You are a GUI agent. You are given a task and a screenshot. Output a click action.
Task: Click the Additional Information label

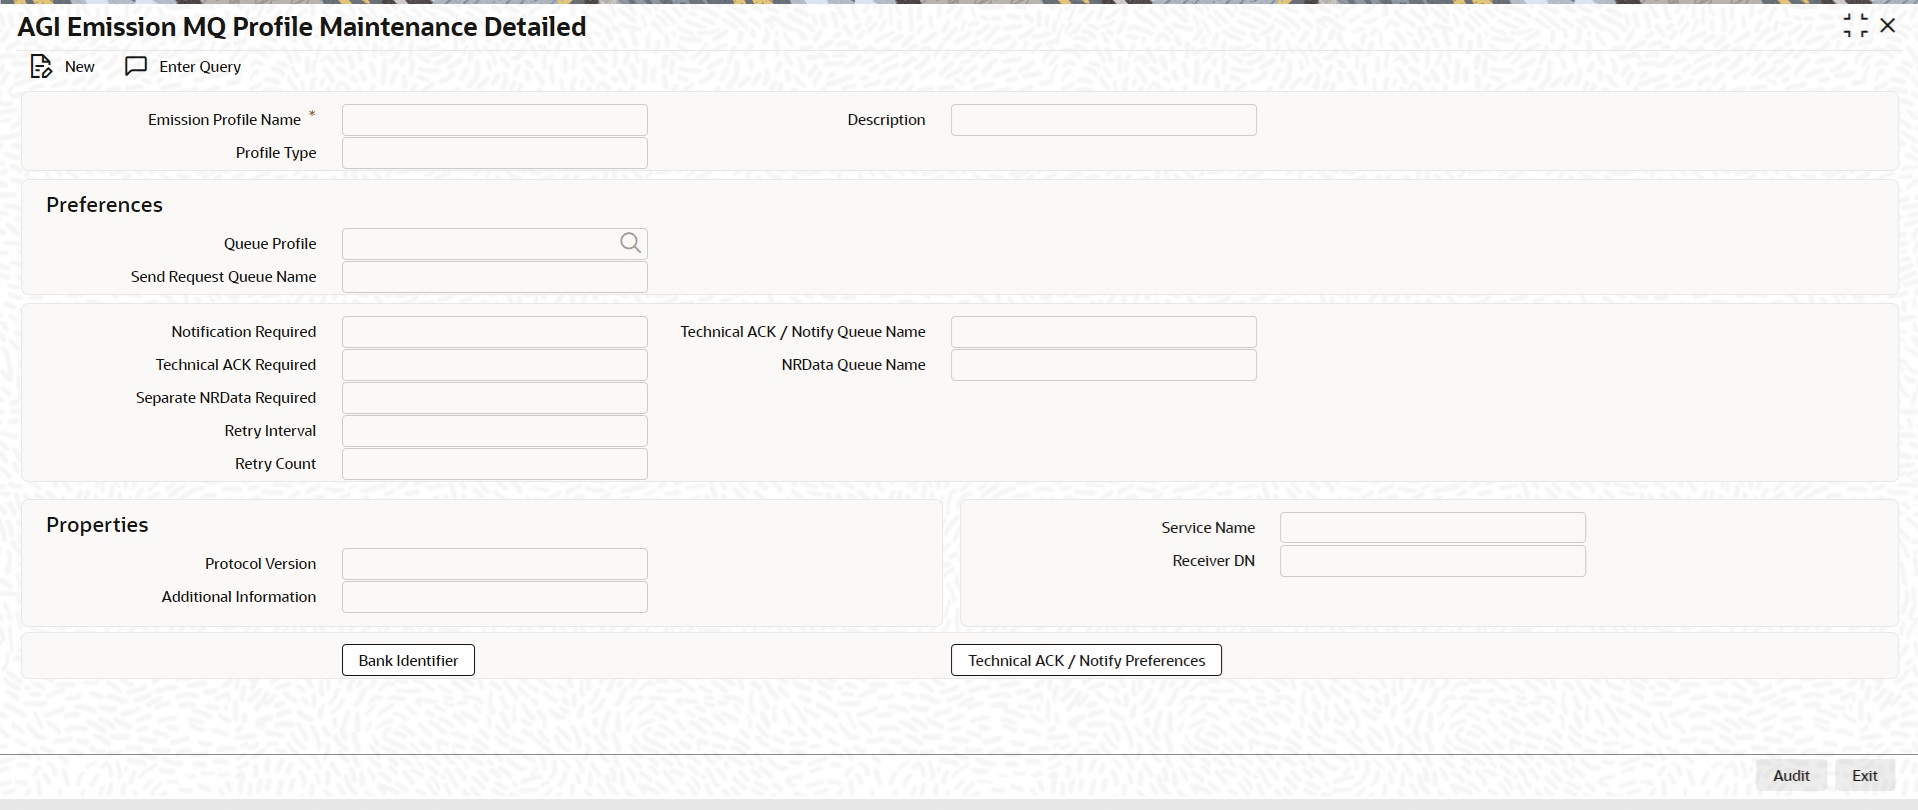(x=239, y=597)
